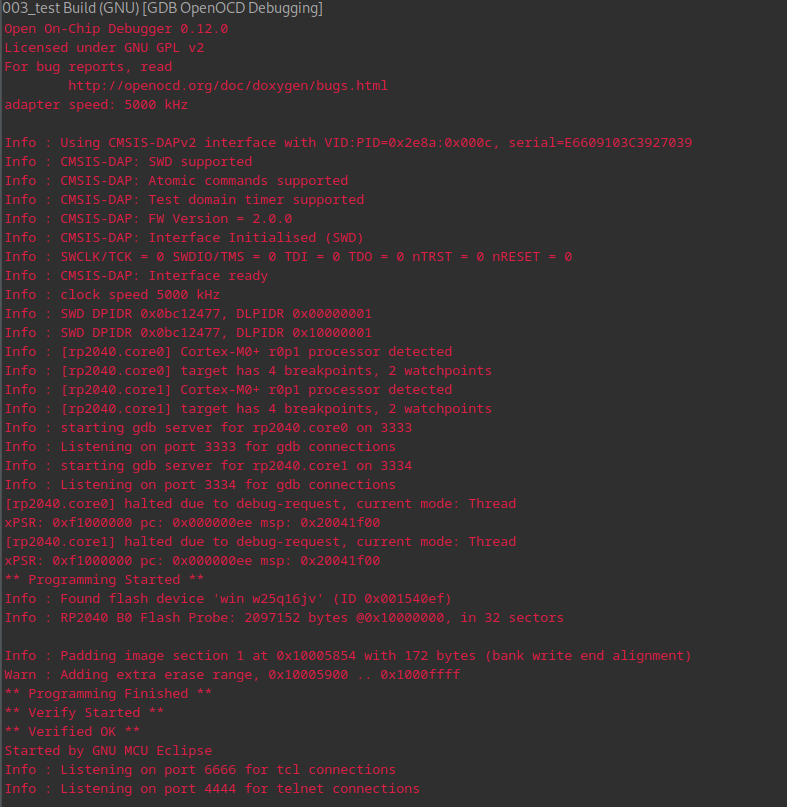787x807 pixels.
Task: Click the 'DLPIDR 0x10000001' line
Action: [188, 333]
